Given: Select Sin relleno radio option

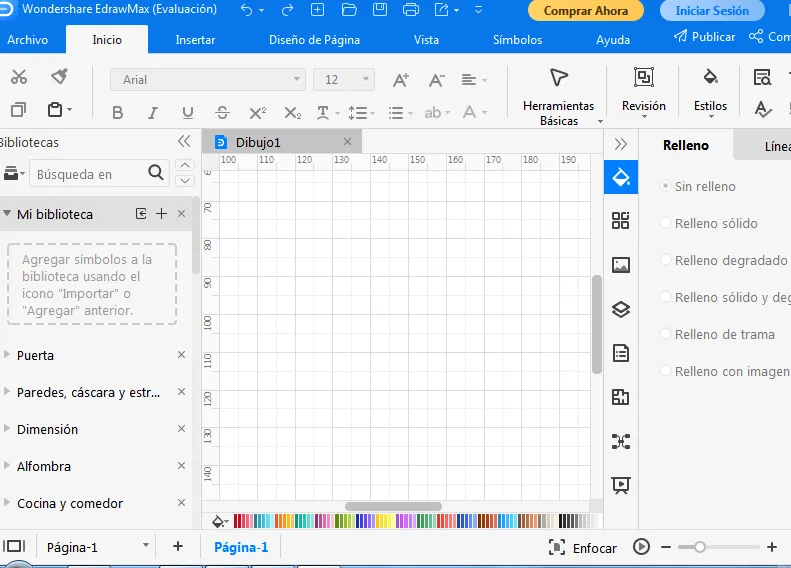Looking at the screenshot, I should 665,186.
